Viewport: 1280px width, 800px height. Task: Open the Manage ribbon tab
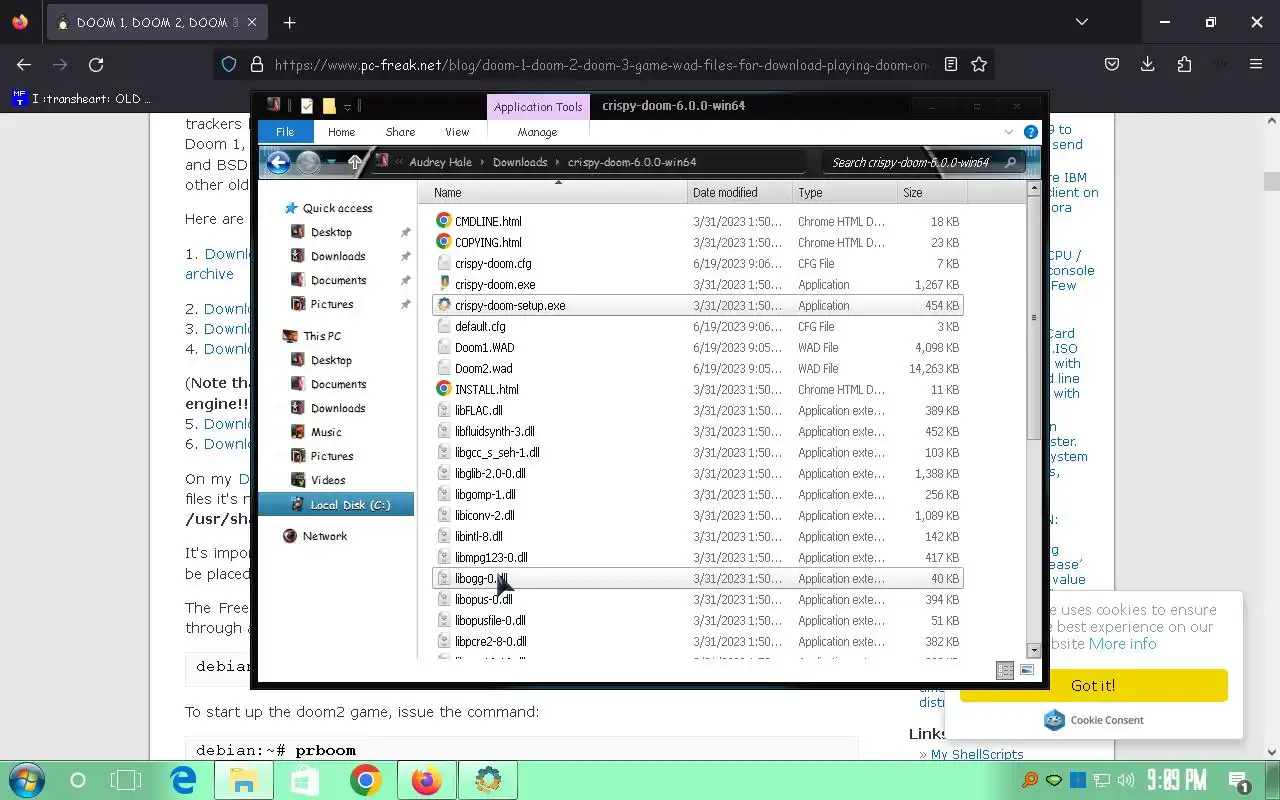click(537, 132)
